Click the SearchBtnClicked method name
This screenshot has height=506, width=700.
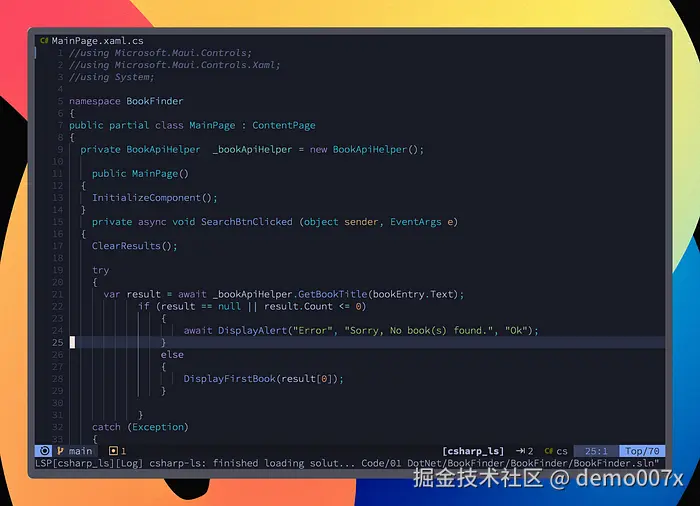[x=246, y=222]
